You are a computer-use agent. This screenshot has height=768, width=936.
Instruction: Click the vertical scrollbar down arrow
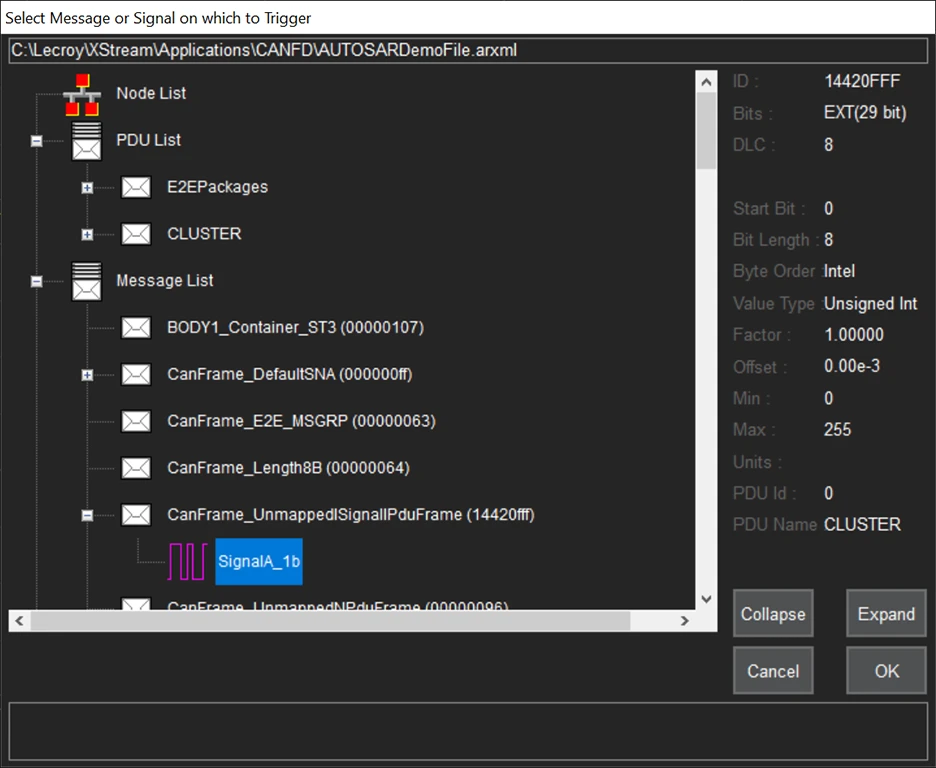706,599
